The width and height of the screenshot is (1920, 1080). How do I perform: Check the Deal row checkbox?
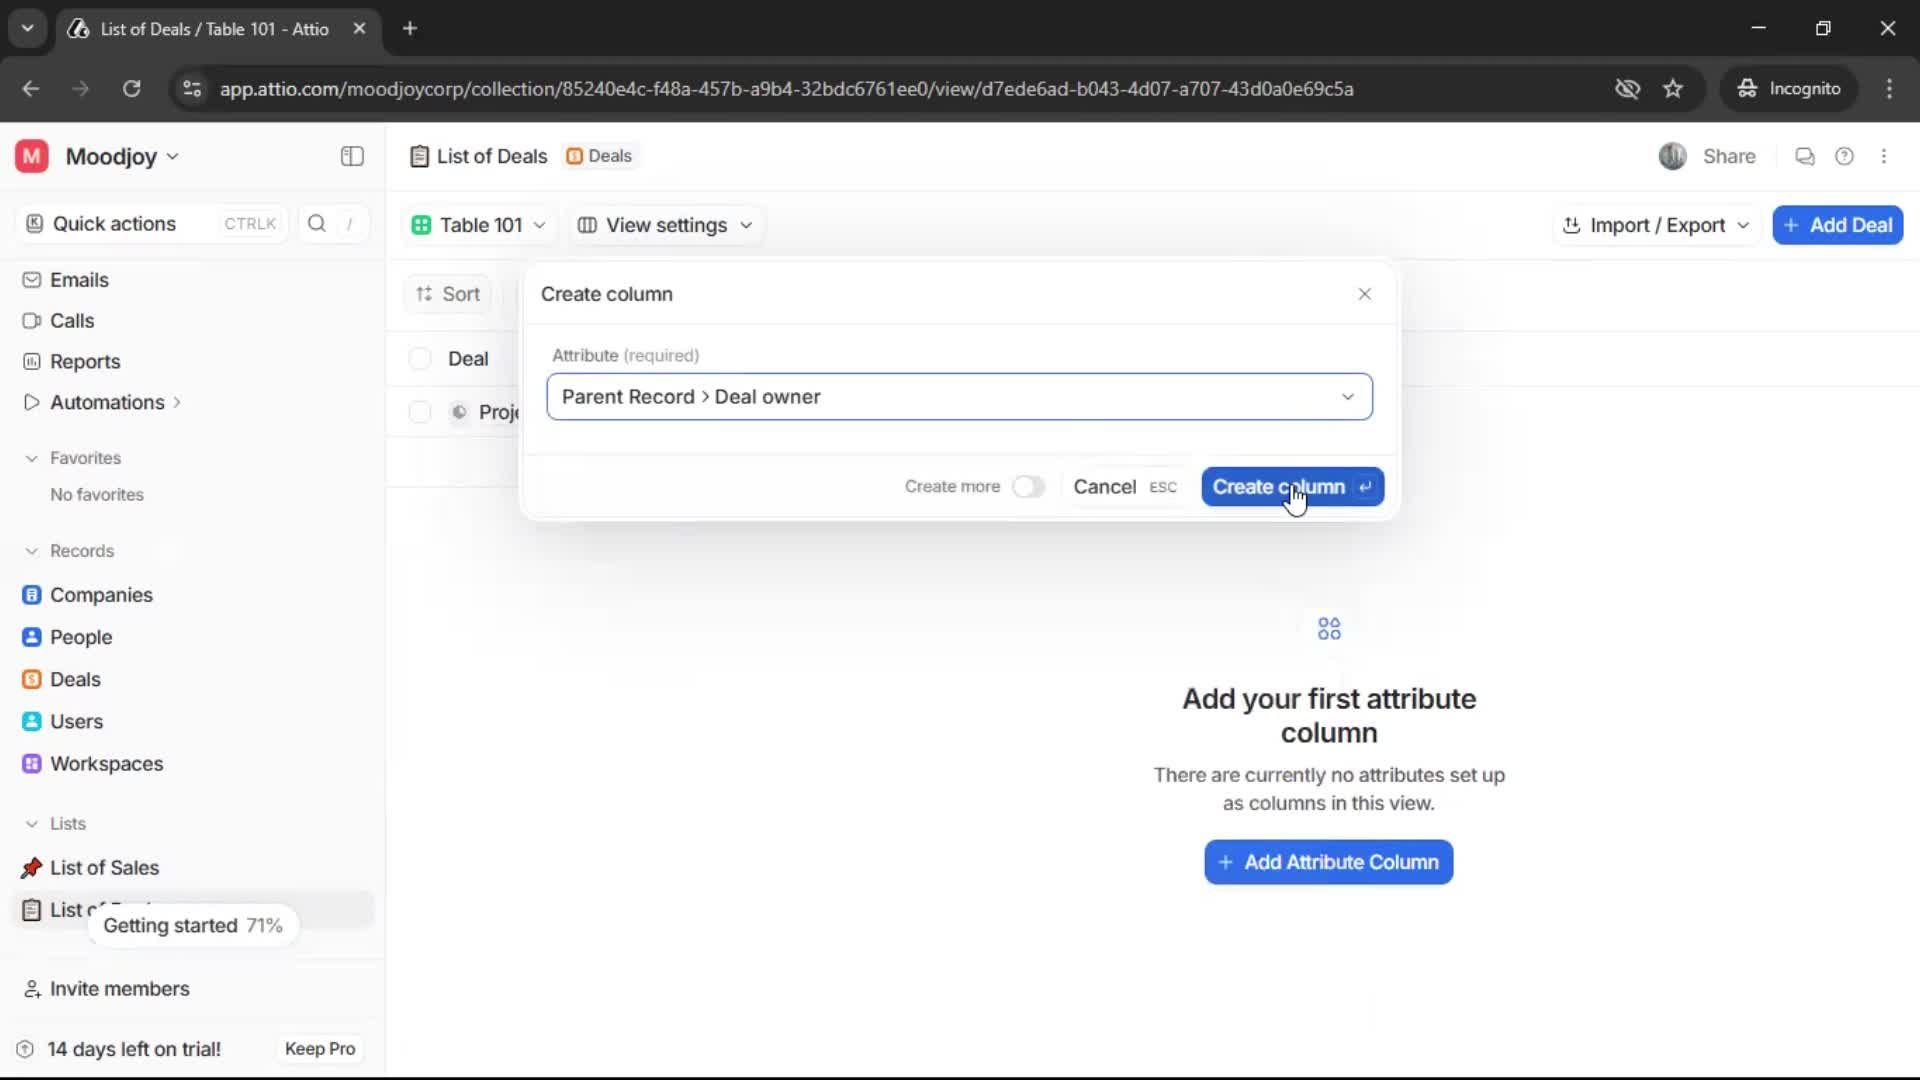click(x=419, y=358)
